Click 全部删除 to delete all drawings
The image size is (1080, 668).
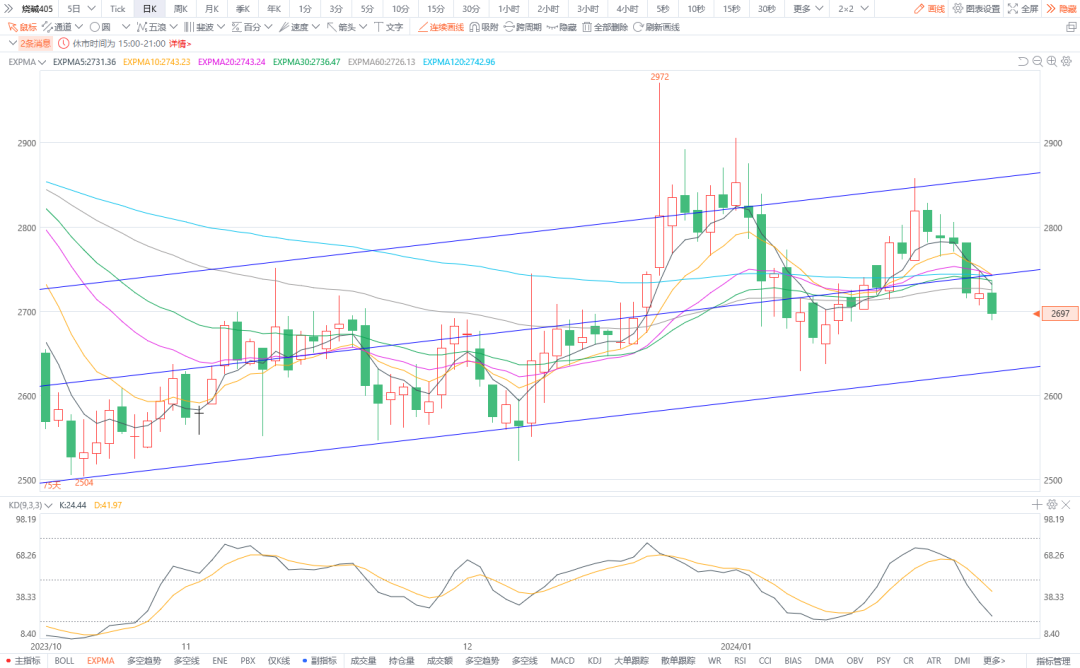click(605, 27)
